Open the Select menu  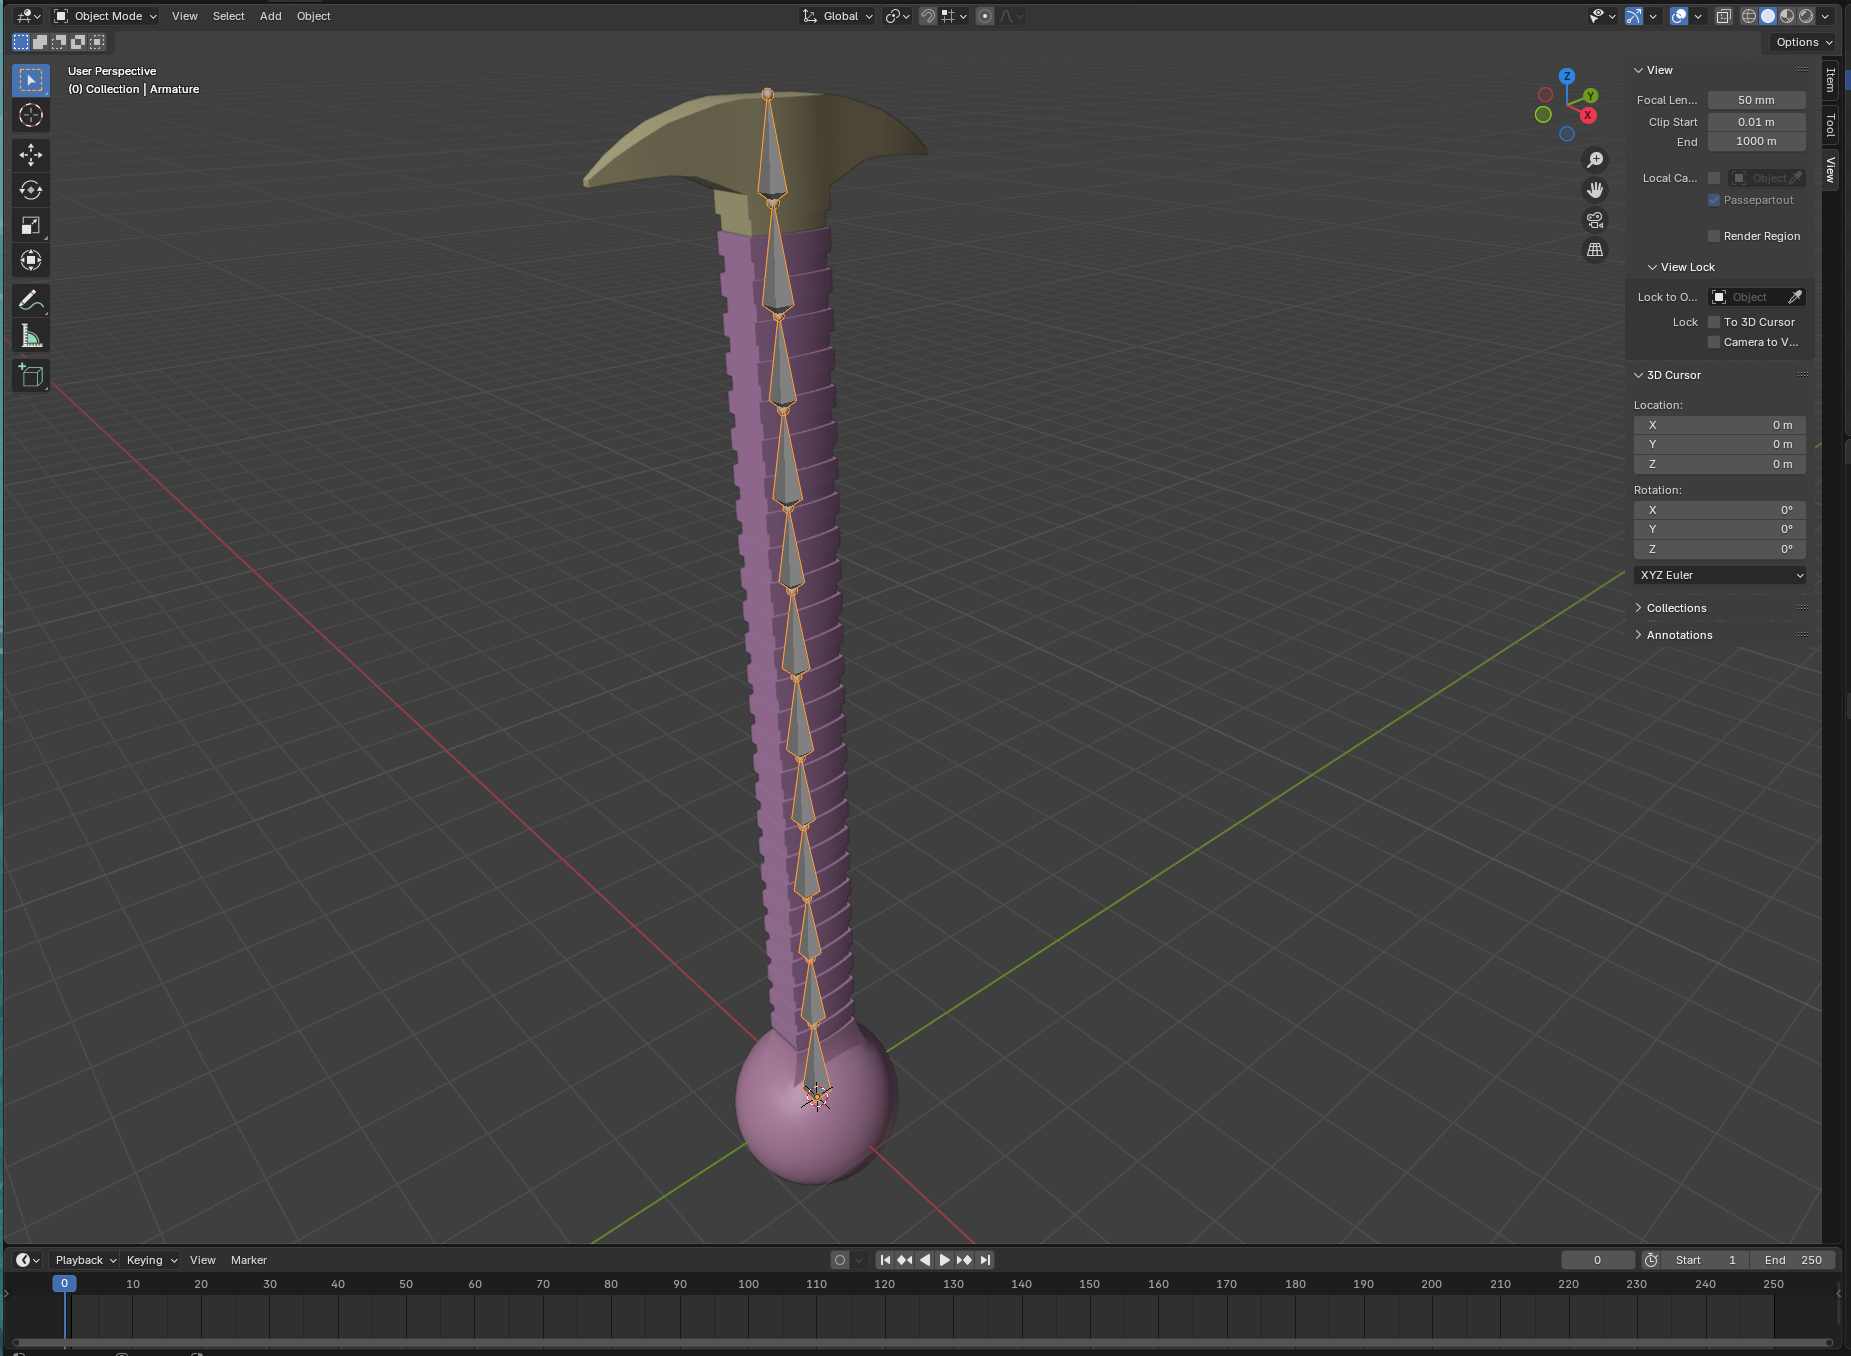coord(229,16)
